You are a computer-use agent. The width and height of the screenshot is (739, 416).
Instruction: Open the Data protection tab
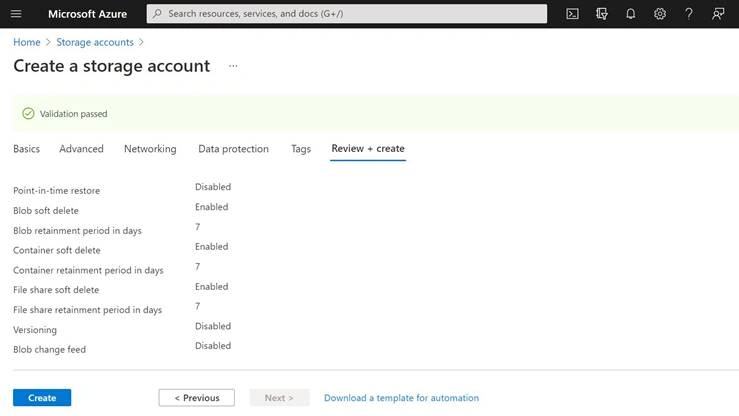[x=233, y=149]
